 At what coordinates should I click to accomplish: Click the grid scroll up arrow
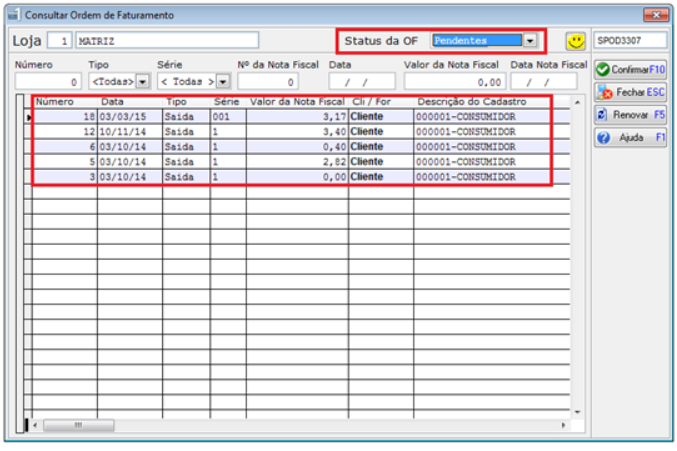(x=577, y=102)
